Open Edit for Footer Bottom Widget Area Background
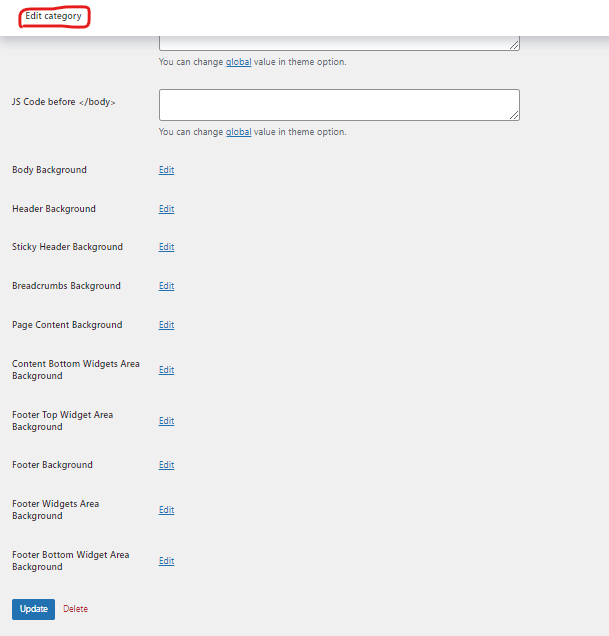The width and height of the screenshot is (609, 636). pyautogui.click(x=166, y=561)
